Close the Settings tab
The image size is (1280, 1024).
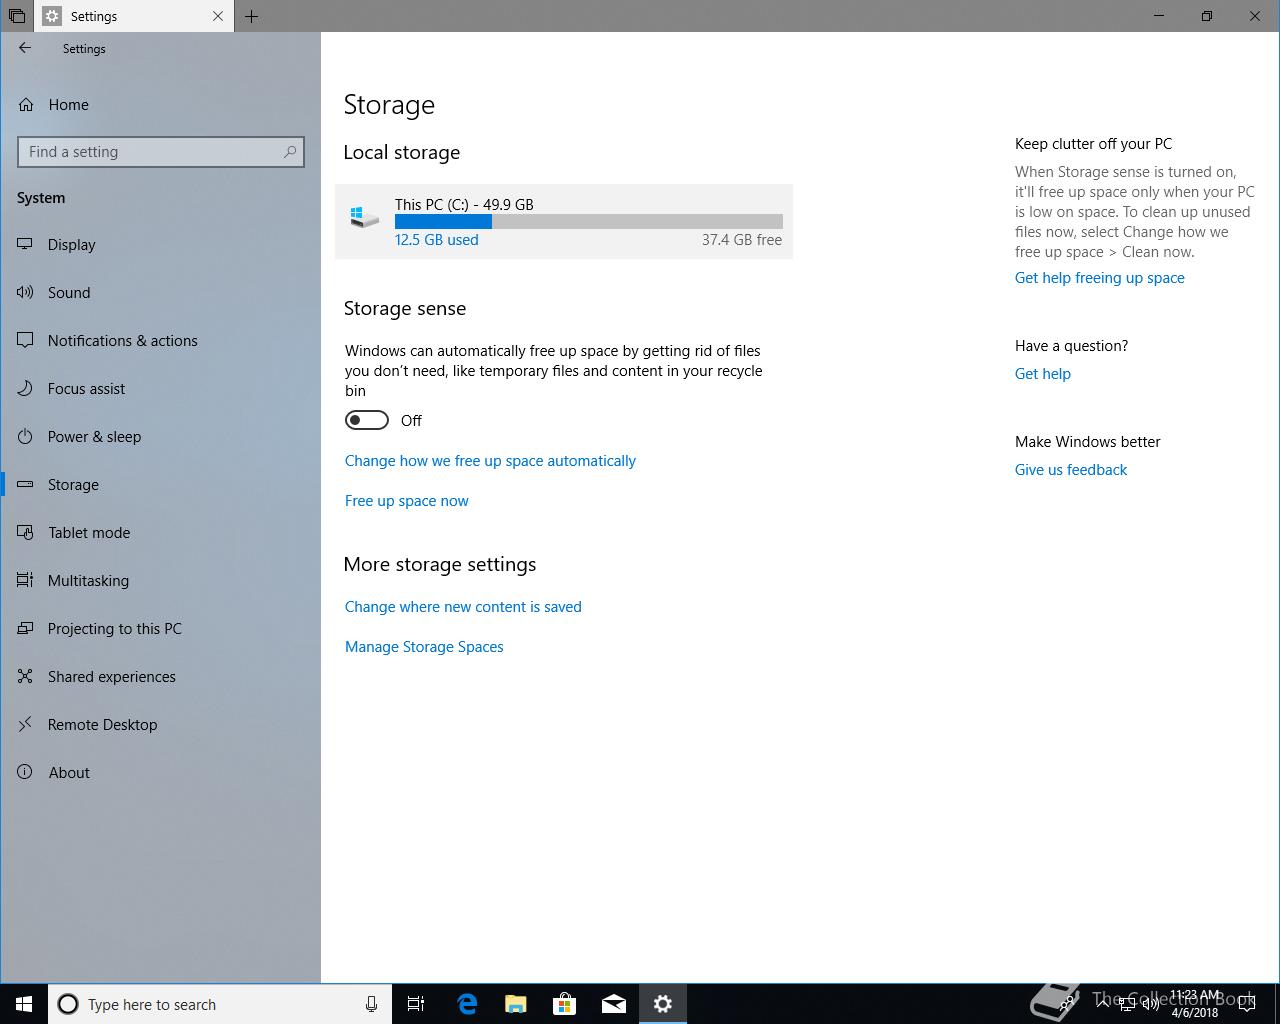218,16
